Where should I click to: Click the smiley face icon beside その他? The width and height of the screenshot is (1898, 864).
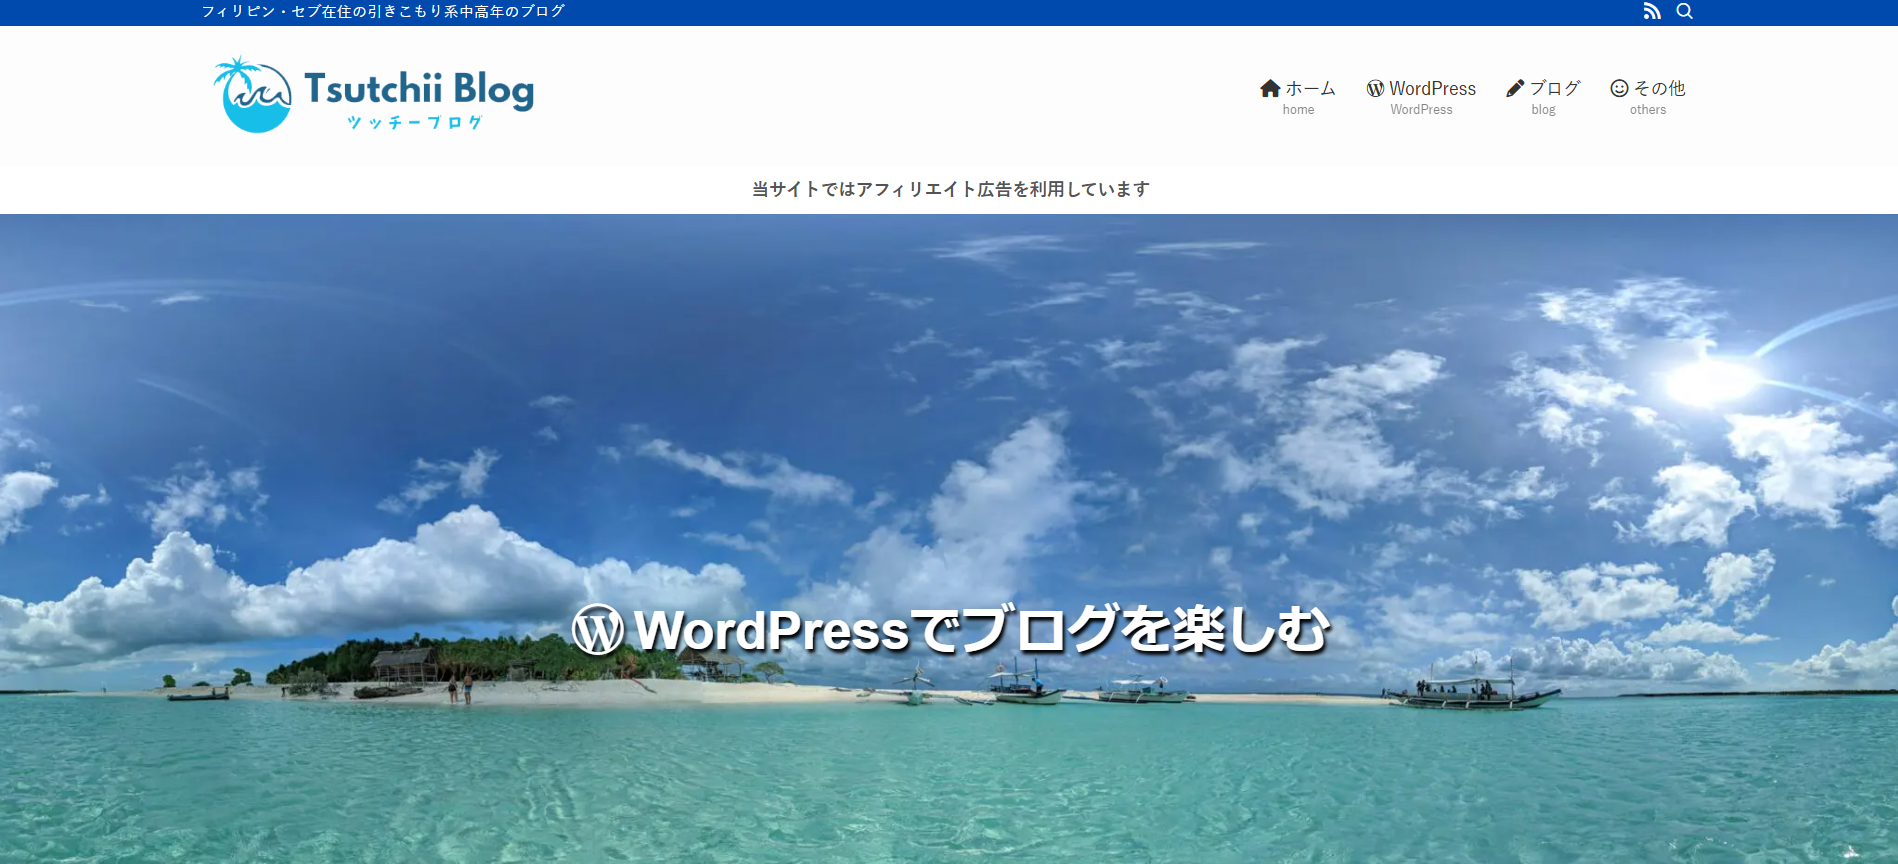point(1619,88)
